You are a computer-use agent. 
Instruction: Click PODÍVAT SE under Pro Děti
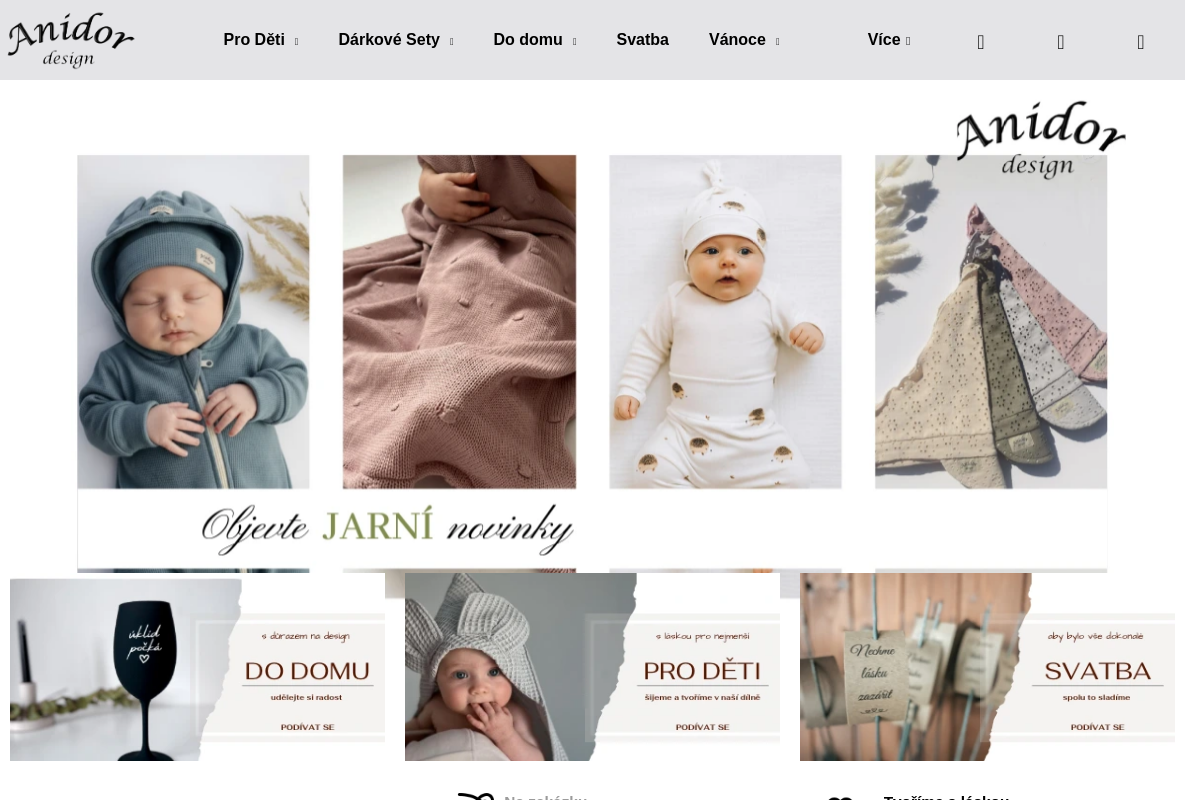click(702, 727)
